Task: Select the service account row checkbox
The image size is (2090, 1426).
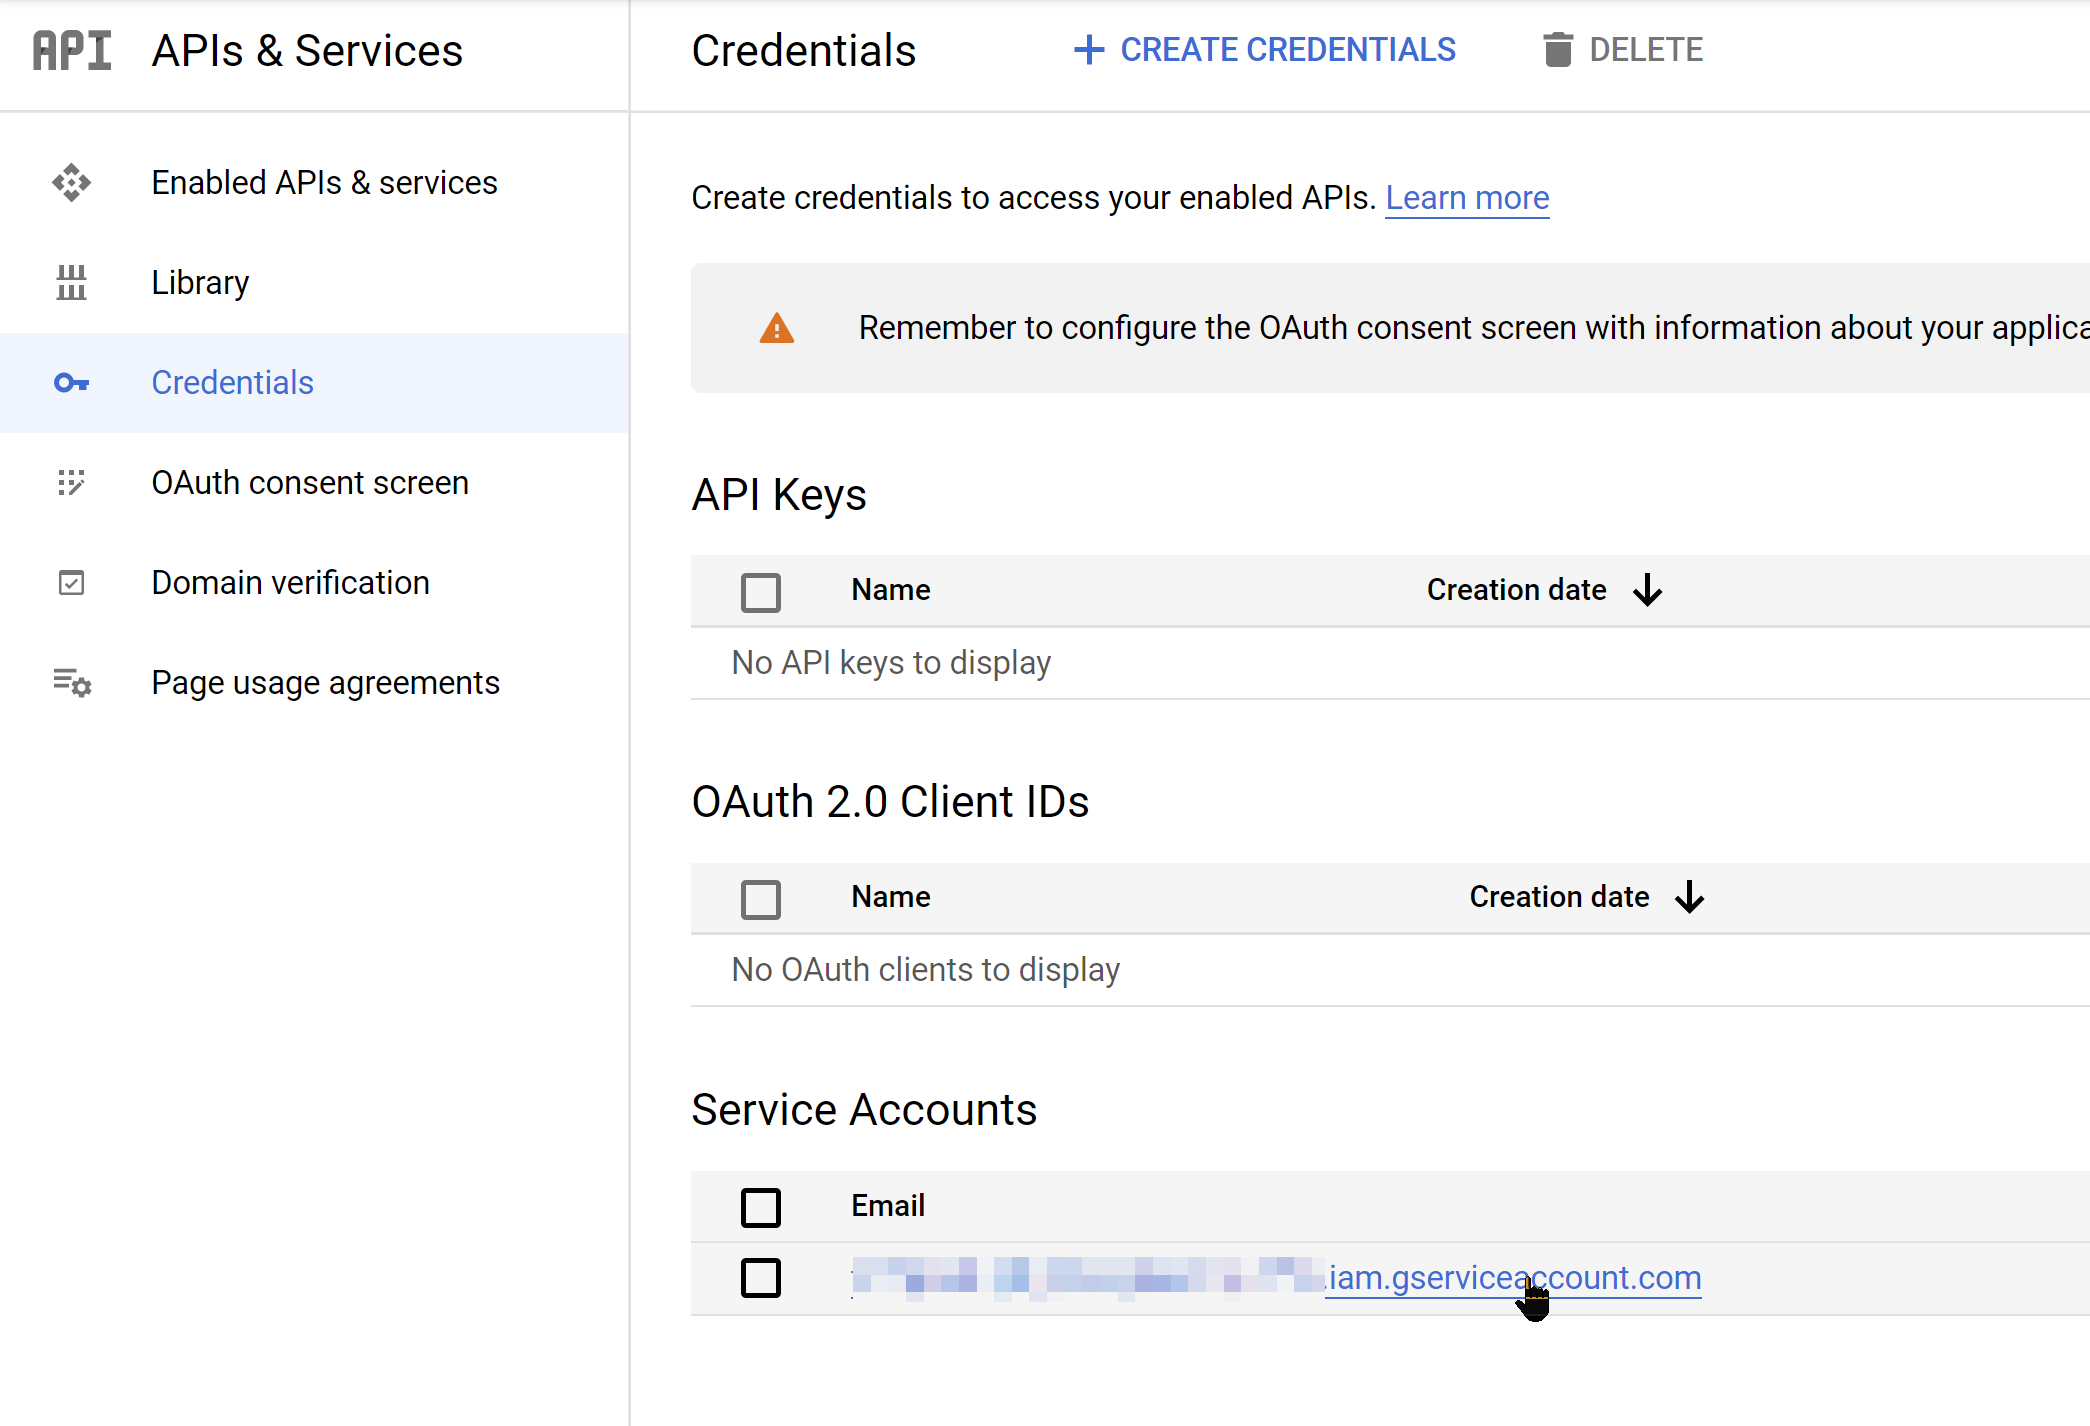Action: pyautogui.click(x=761, y=1278)
